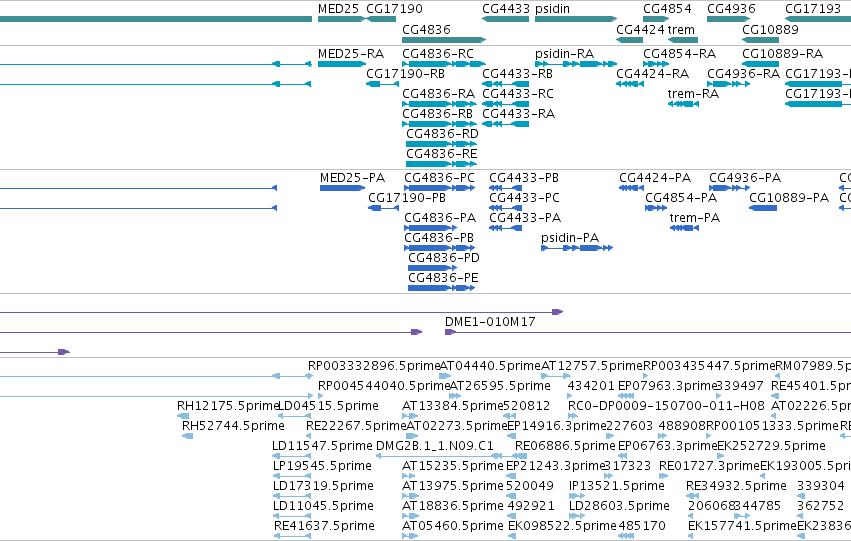Viewport: 851px width, 541px height.
Task: Click transcript CG4836-RB
Action: (437, 114)
